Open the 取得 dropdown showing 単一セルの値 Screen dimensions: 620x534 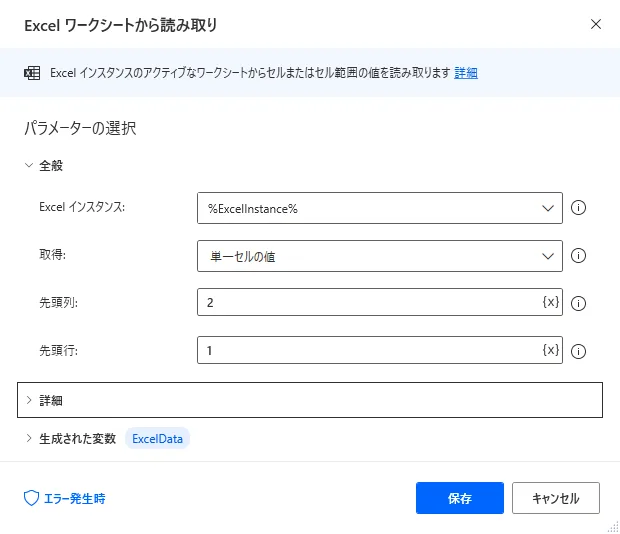[x=380, y=256]
